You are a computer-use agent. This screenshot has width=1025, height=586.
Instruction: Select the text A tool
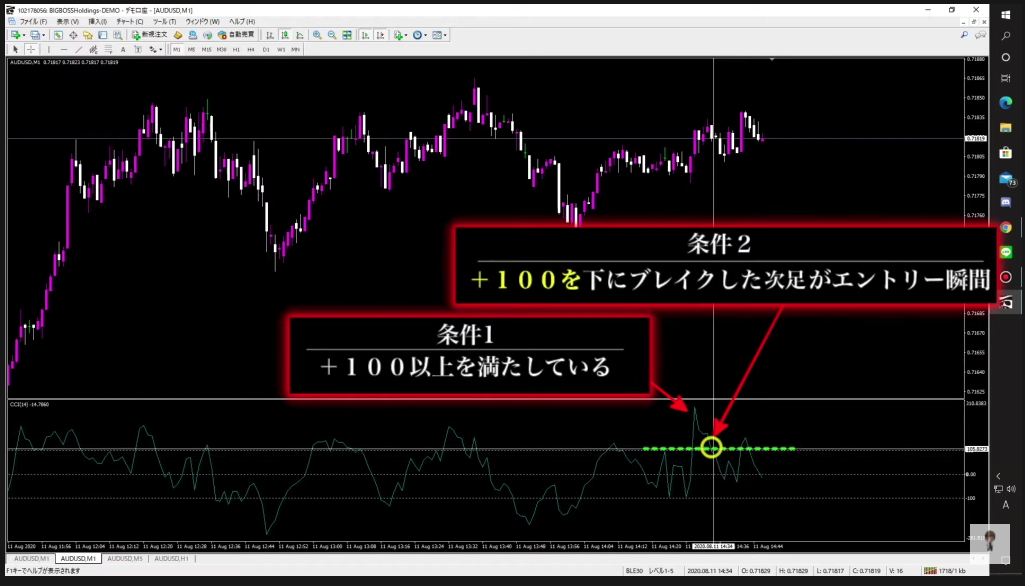coord(123,50)
